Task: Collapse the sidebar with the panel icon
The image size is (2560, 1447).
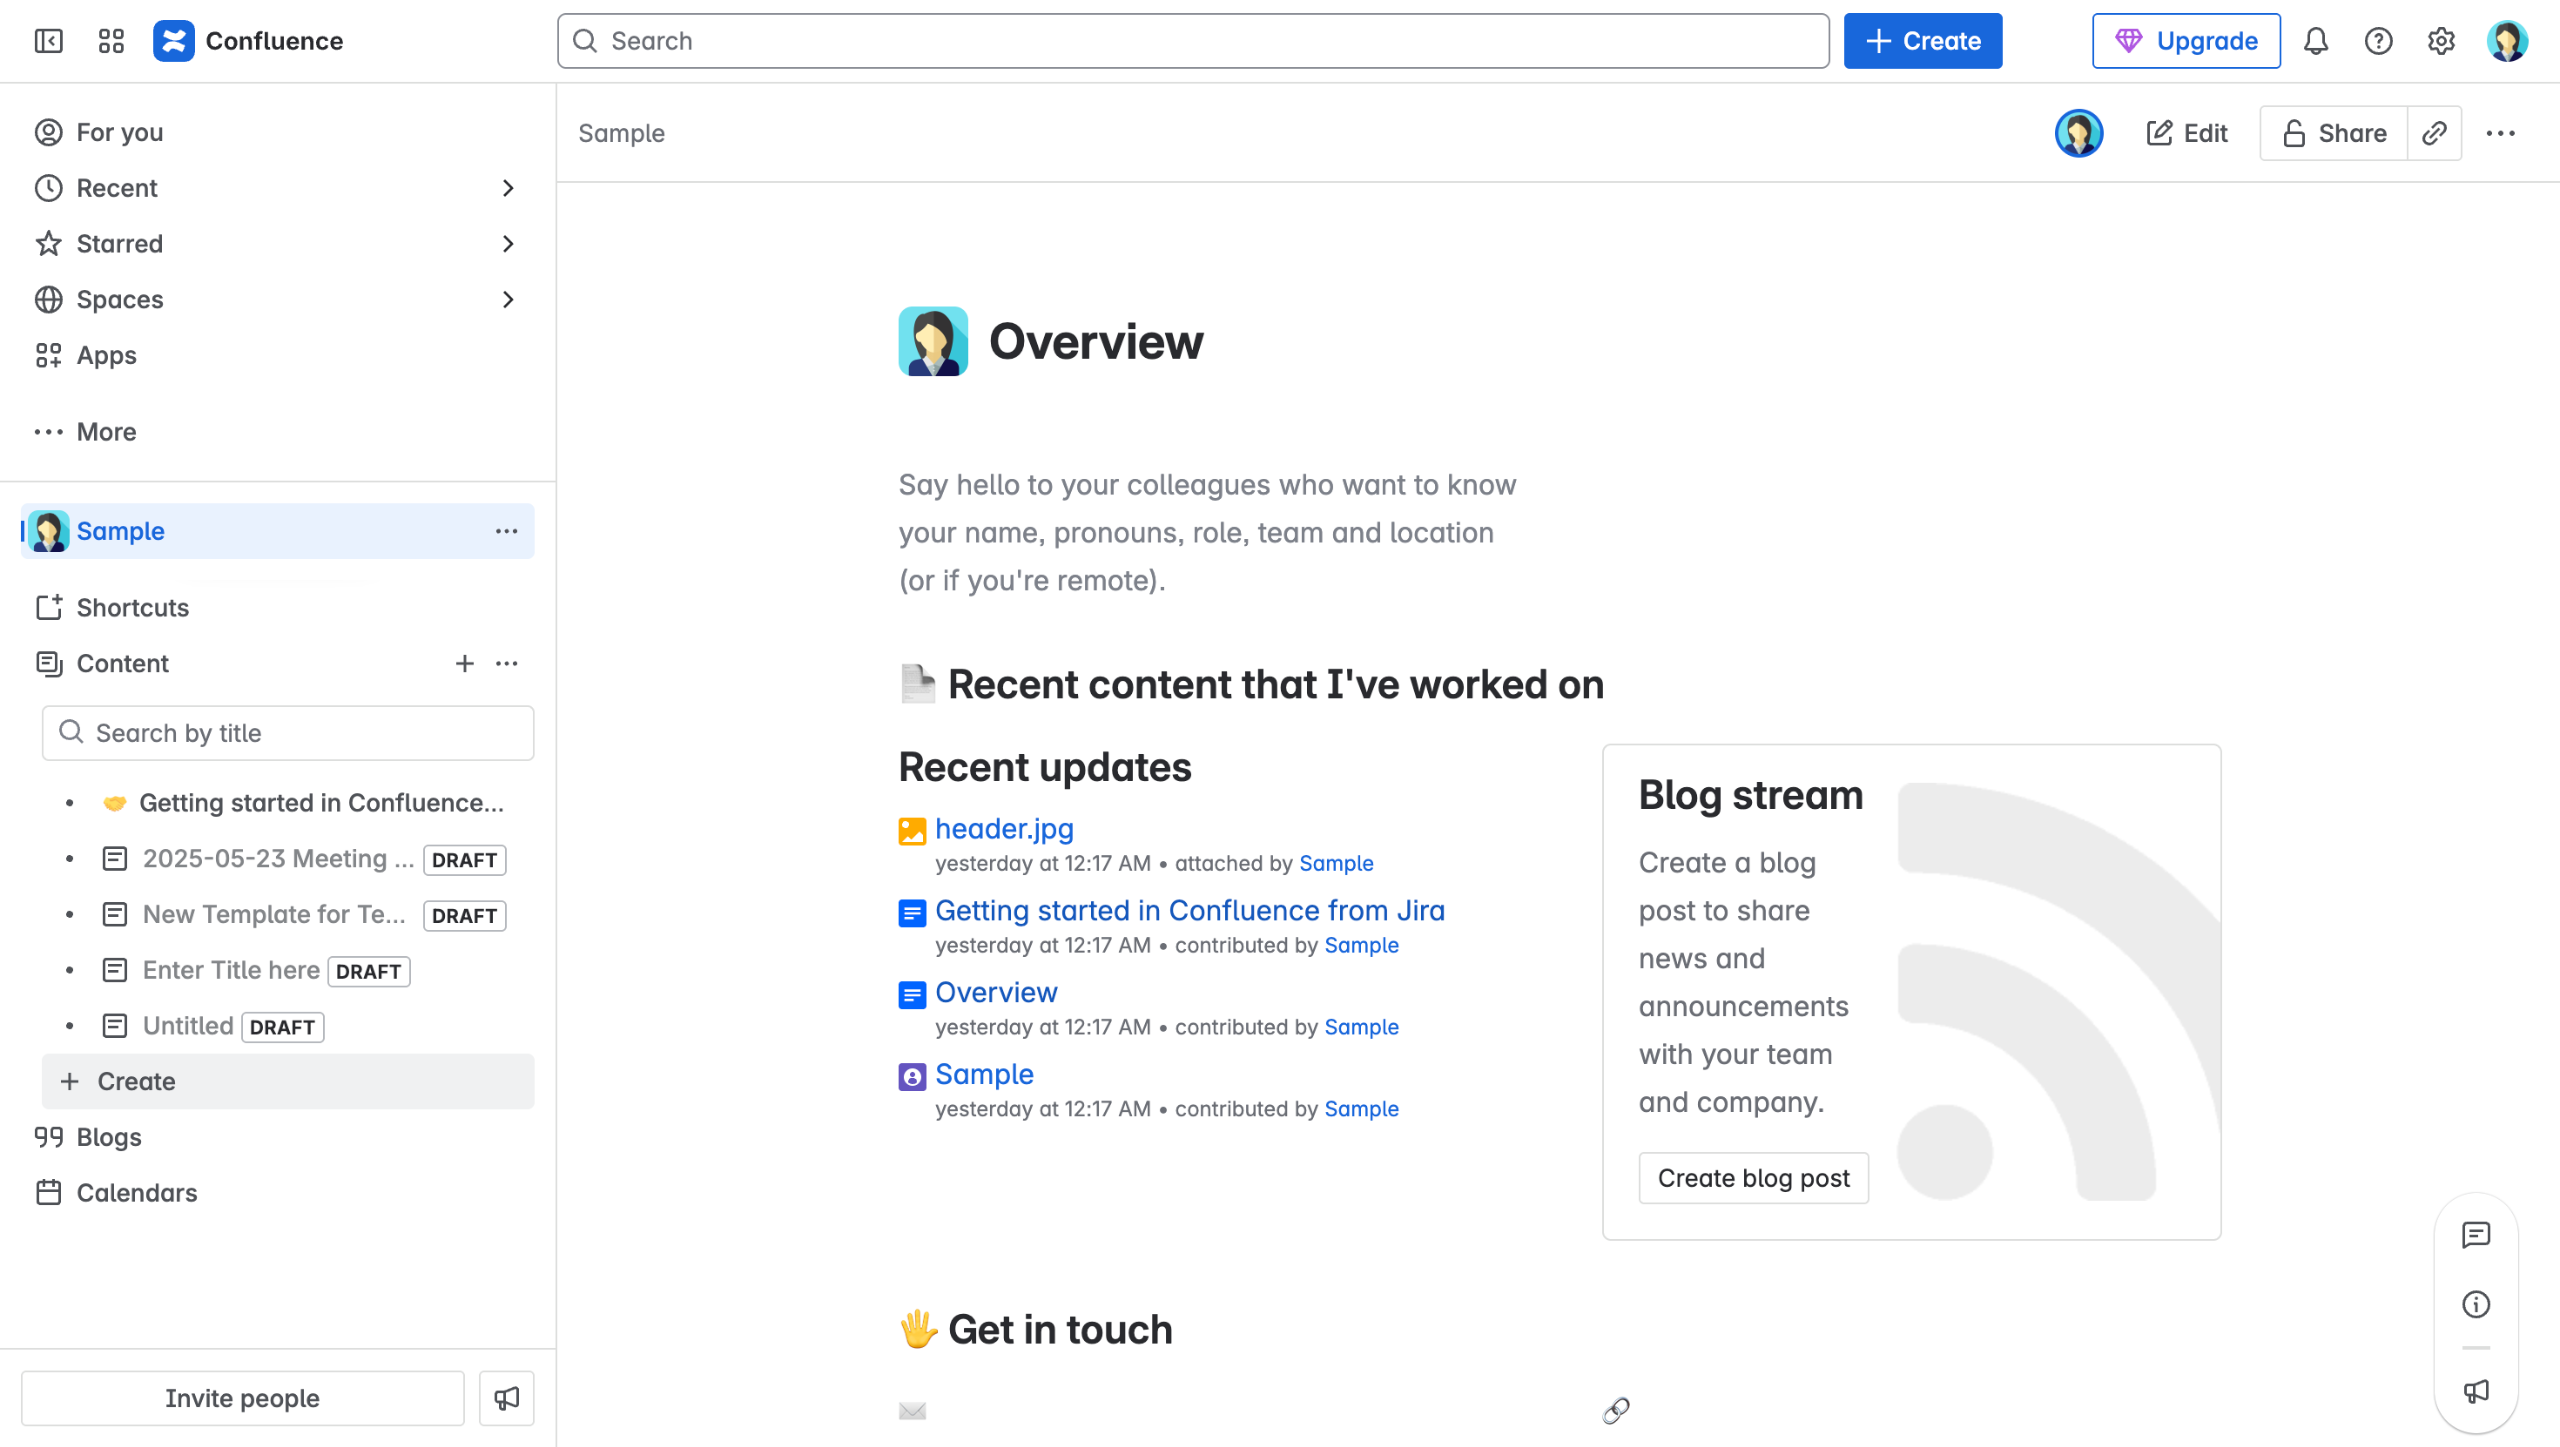Action: (48, 41)
